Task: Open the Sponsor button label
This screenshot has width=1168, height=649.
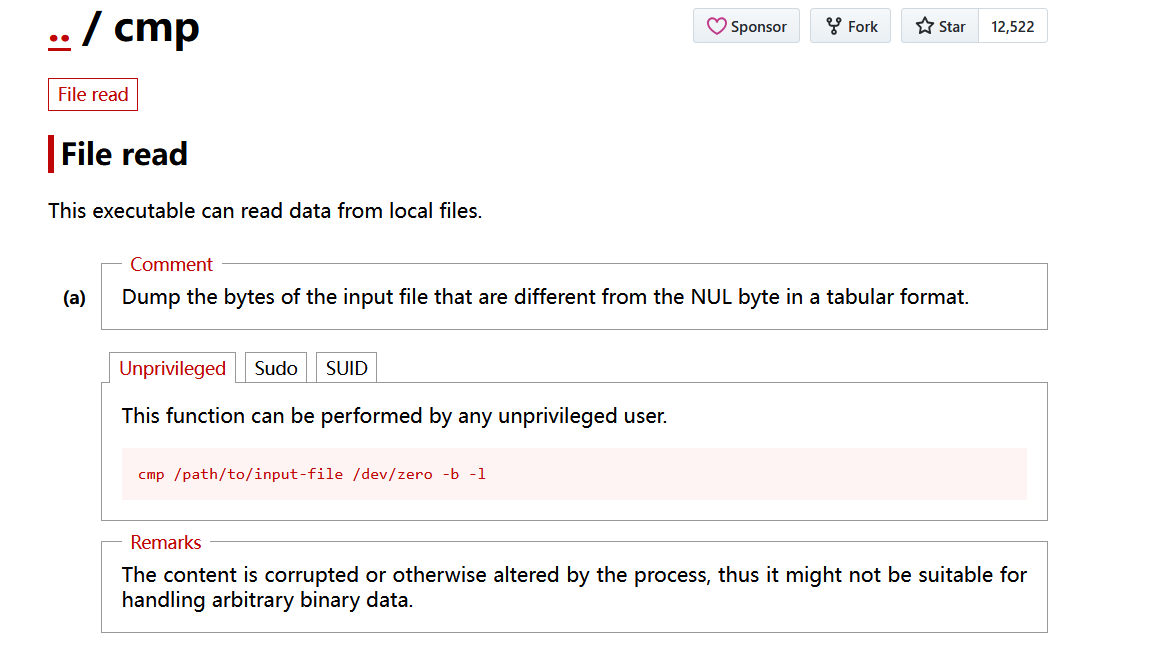Action: coord(758,27)
